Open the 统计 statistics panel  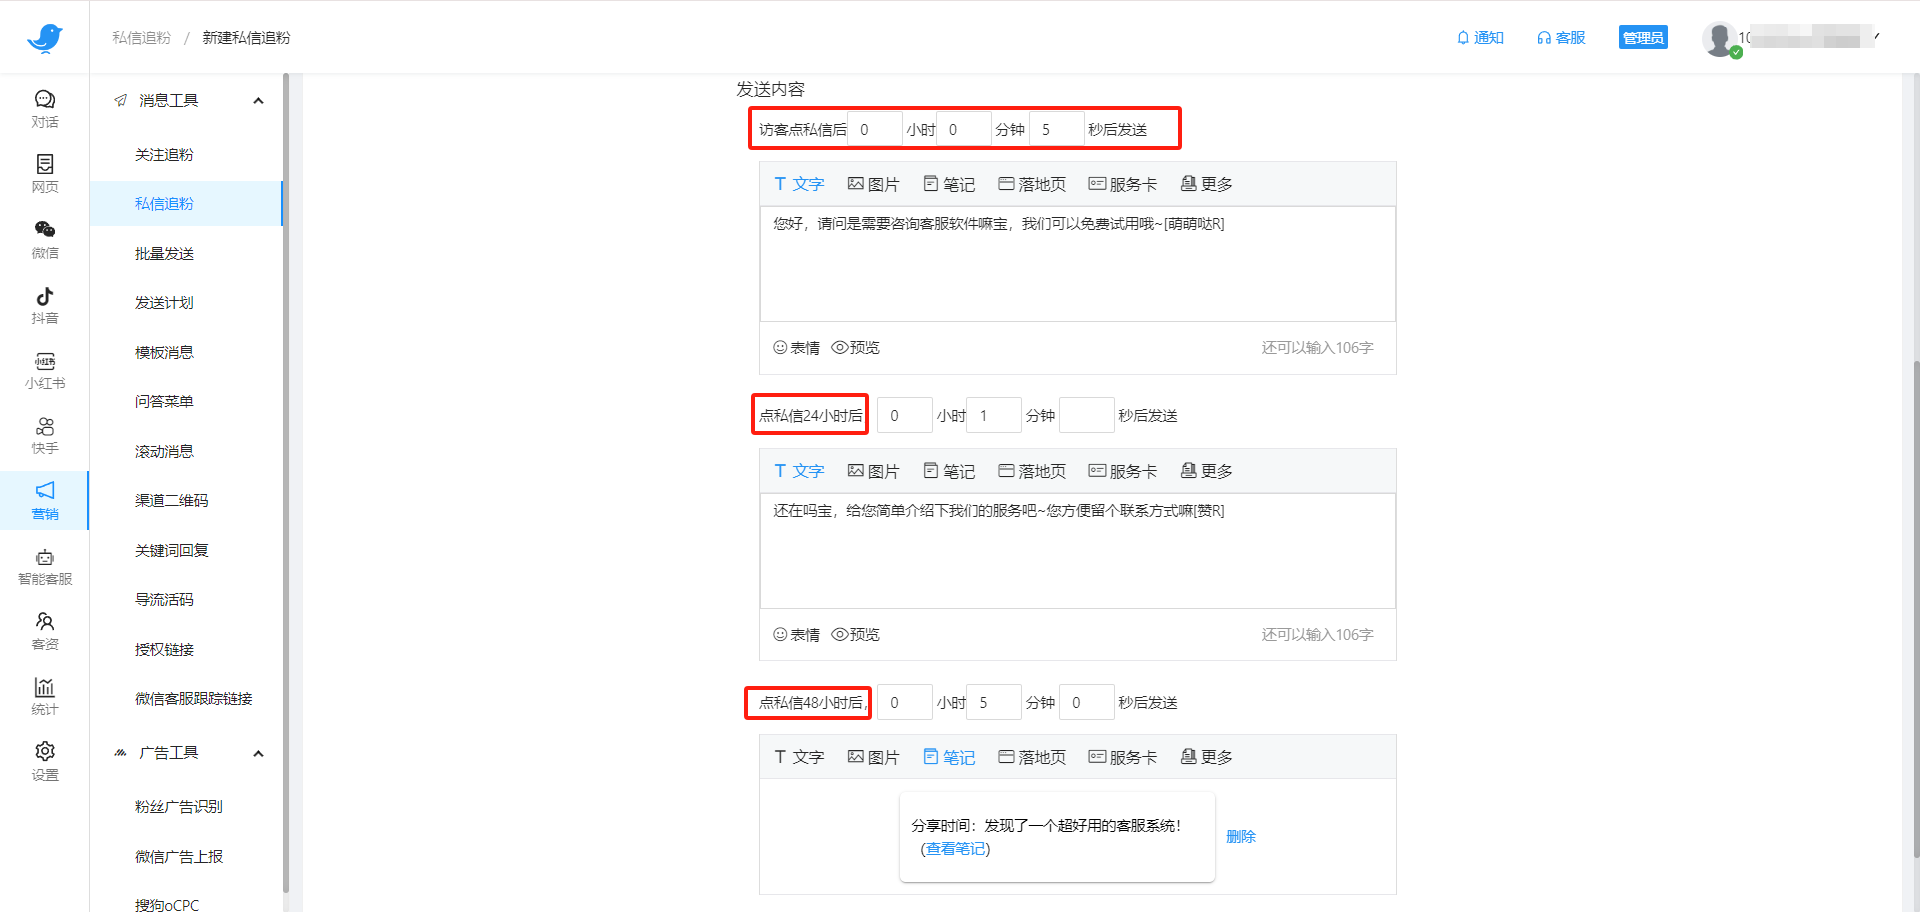point(44,694)
